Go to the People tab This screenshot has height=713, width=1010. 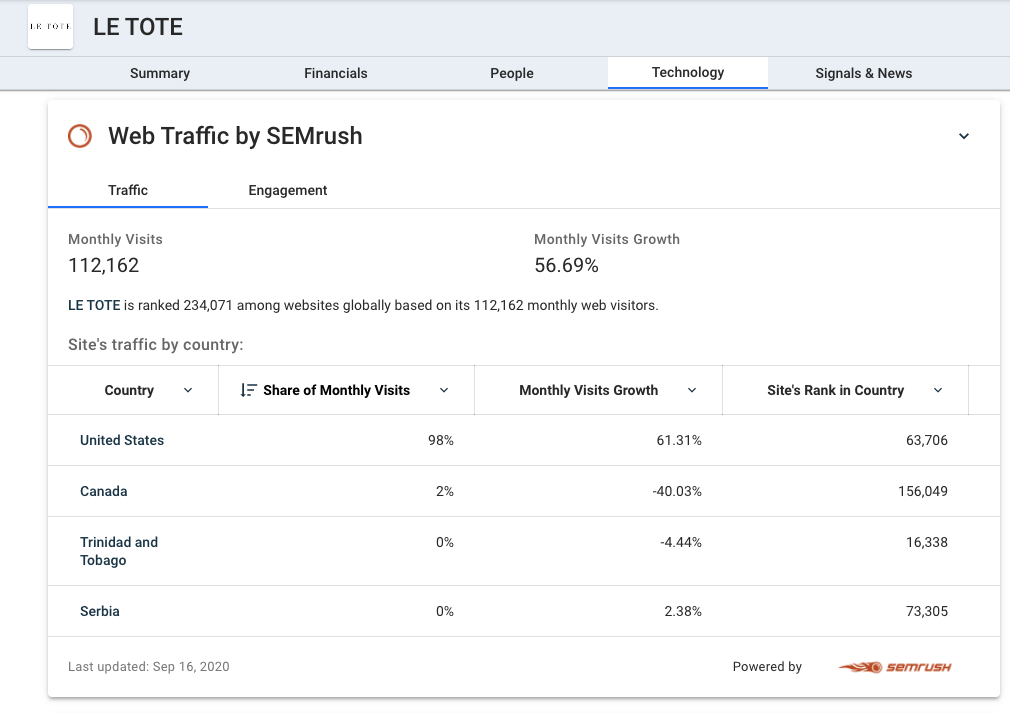(x=511, y=73)
